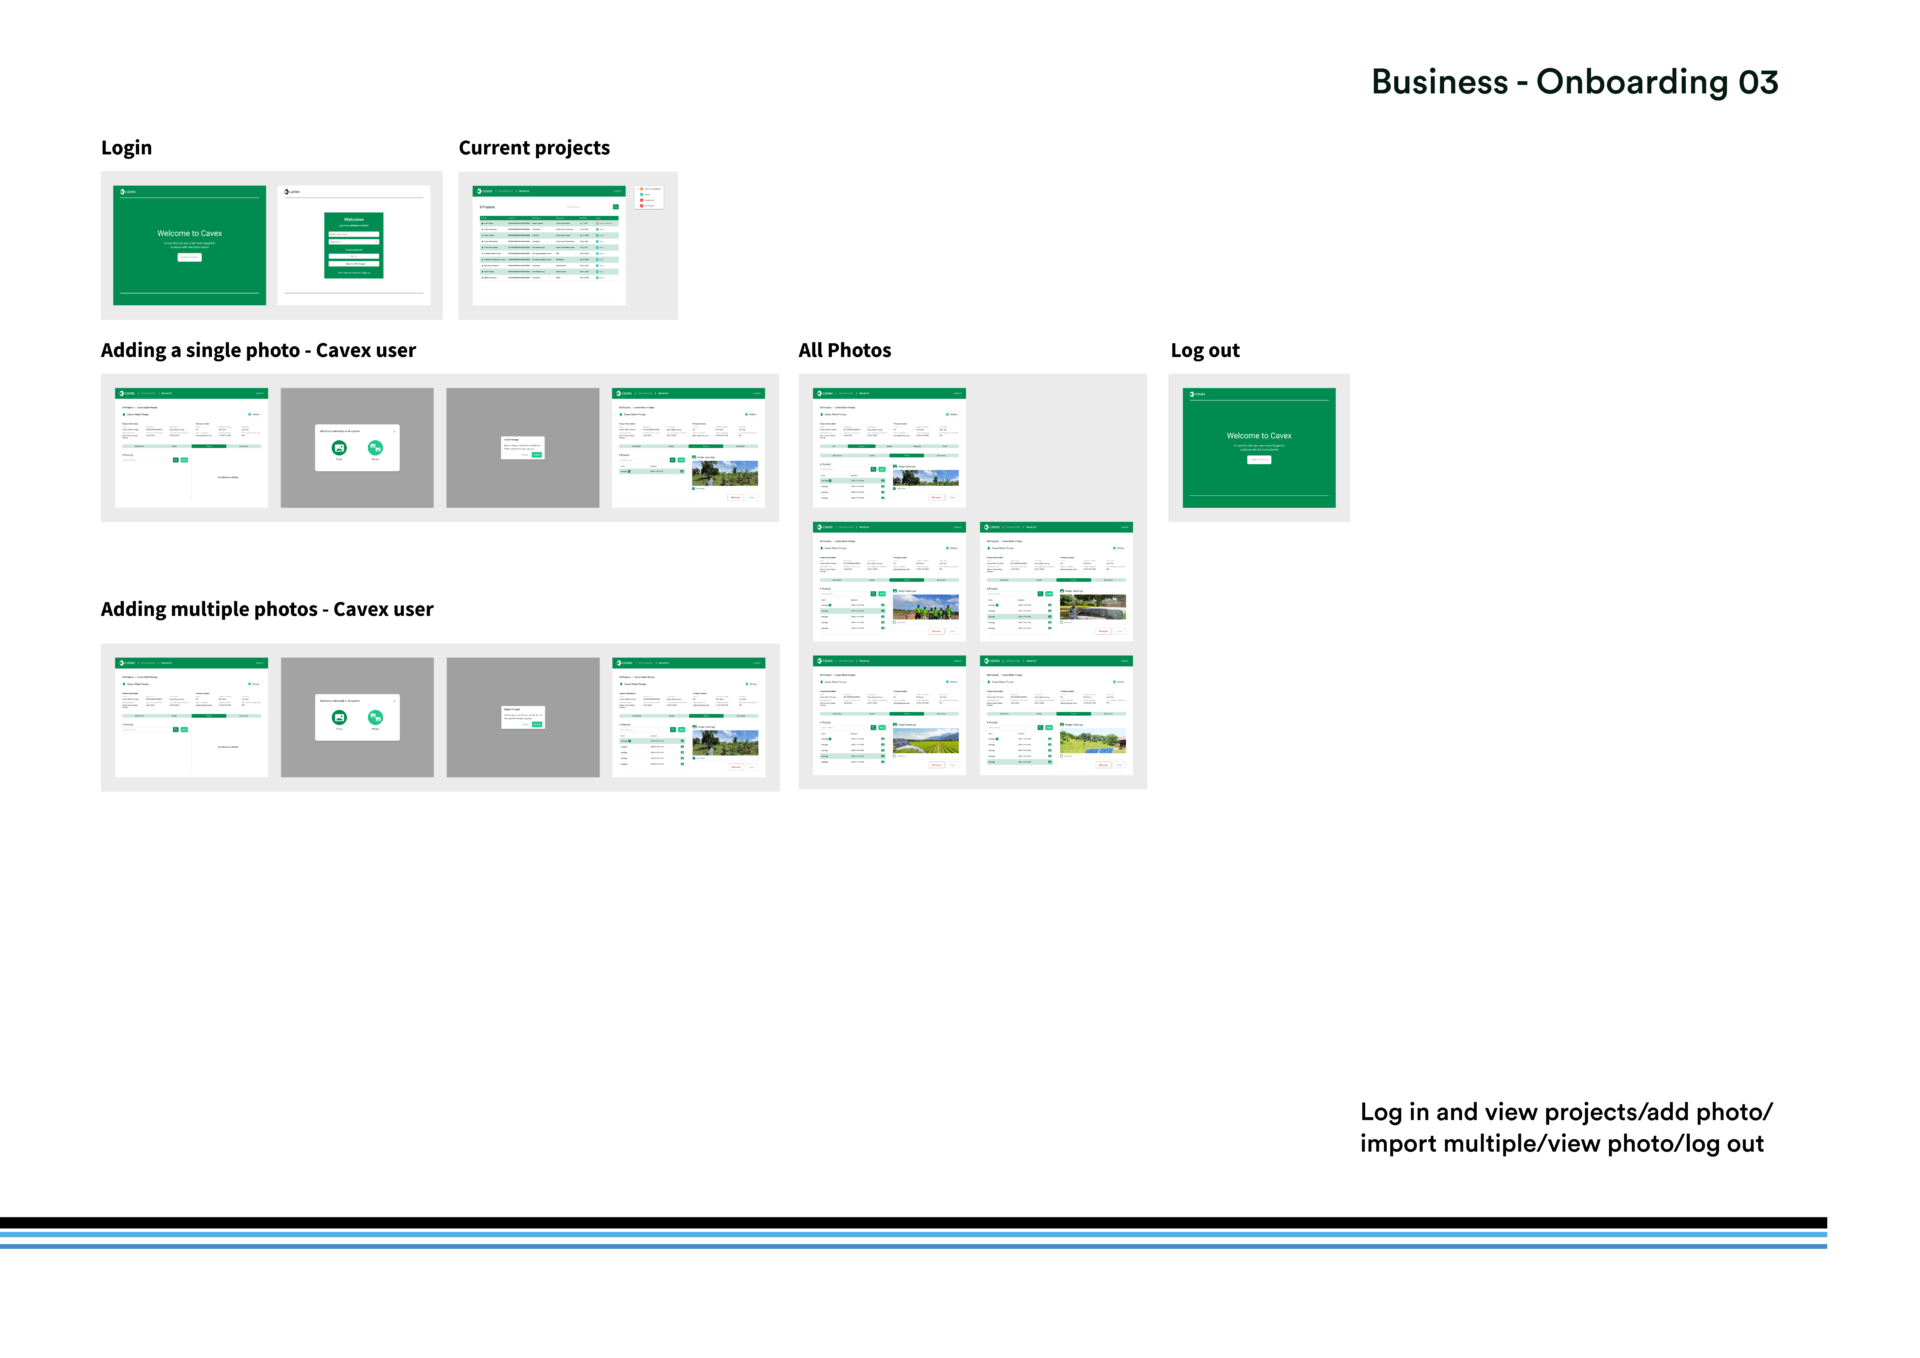Click the single Photo icon in the single-photo dialog
Image resolution: width=1920 pixels, height=1358 pixels.
pyautogui.click(x=339, y=448)
